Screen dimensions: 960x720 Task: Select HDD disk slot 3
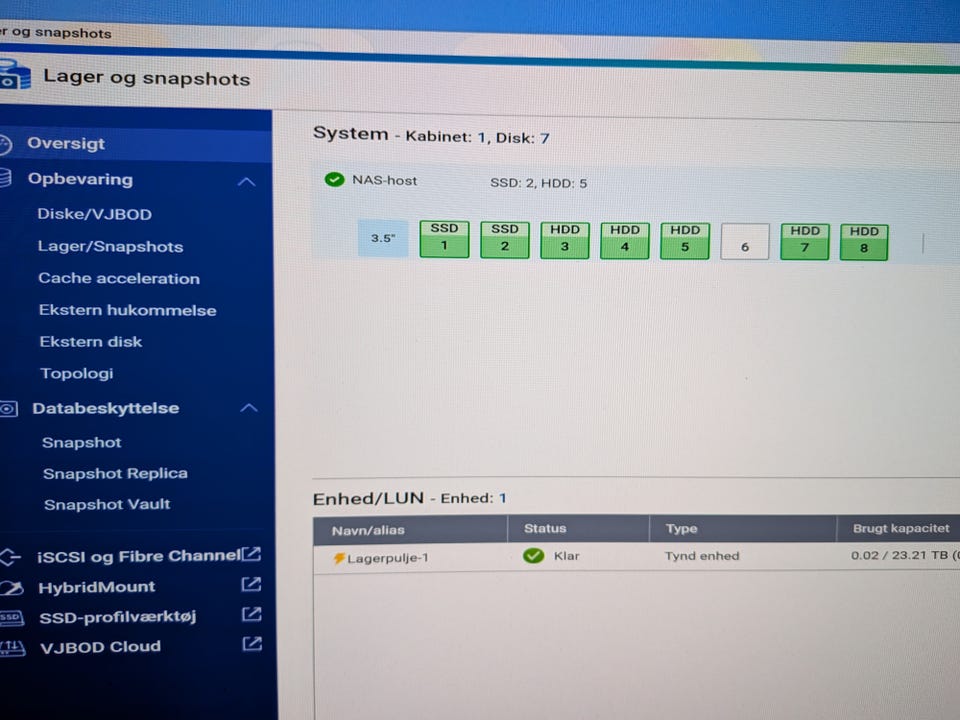[564, 240]
